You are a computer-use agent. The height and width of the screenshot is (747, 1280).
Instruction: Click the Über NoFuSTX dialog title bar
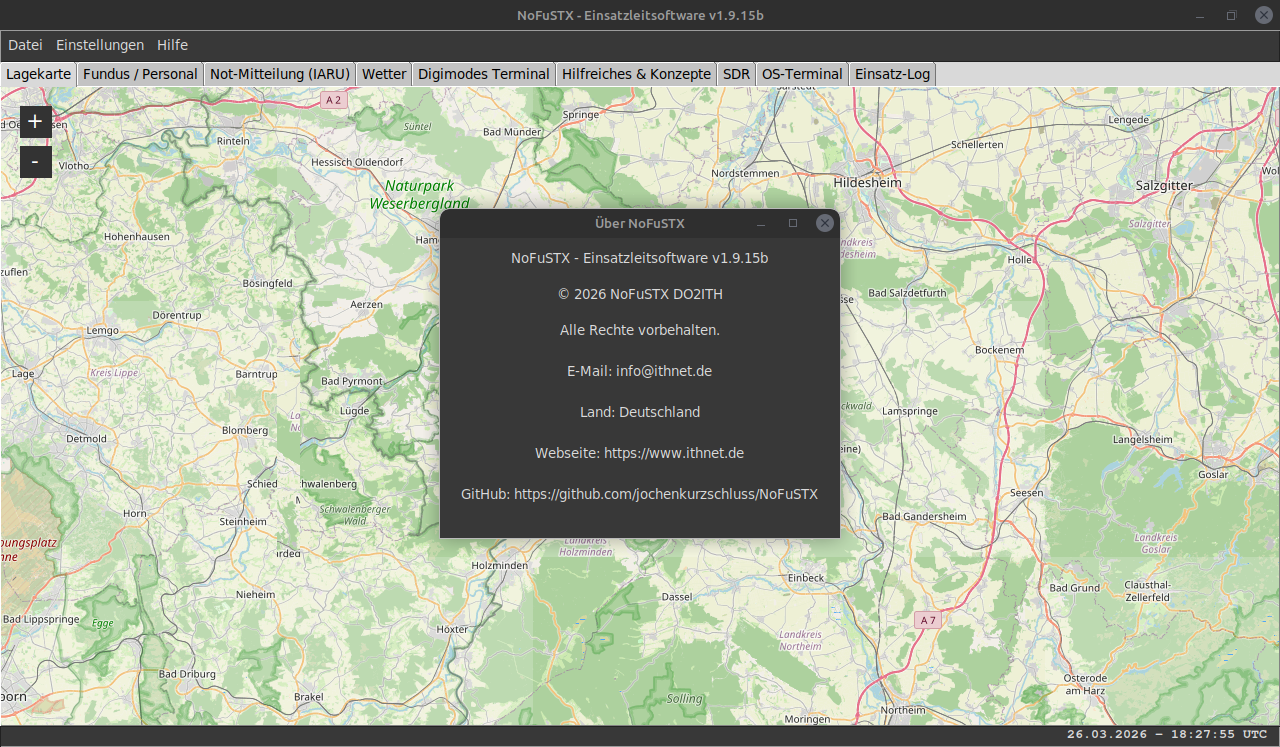click(x=640, y=223)
